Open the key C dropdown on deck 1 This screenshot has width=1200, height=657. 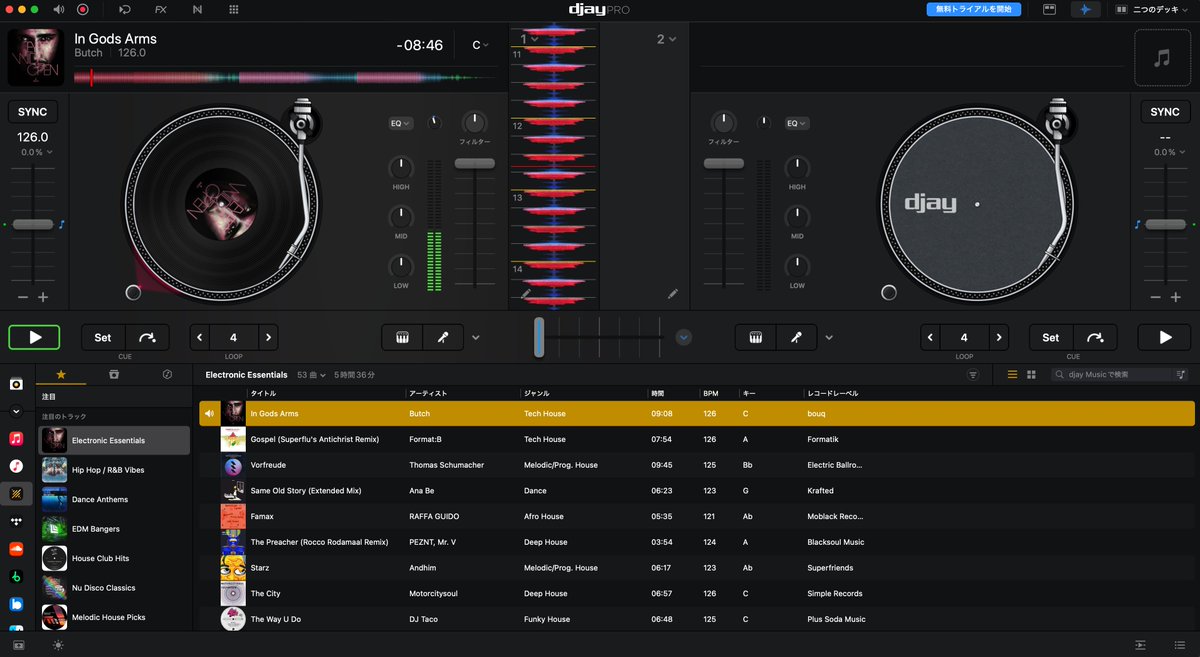pos(482,45)
